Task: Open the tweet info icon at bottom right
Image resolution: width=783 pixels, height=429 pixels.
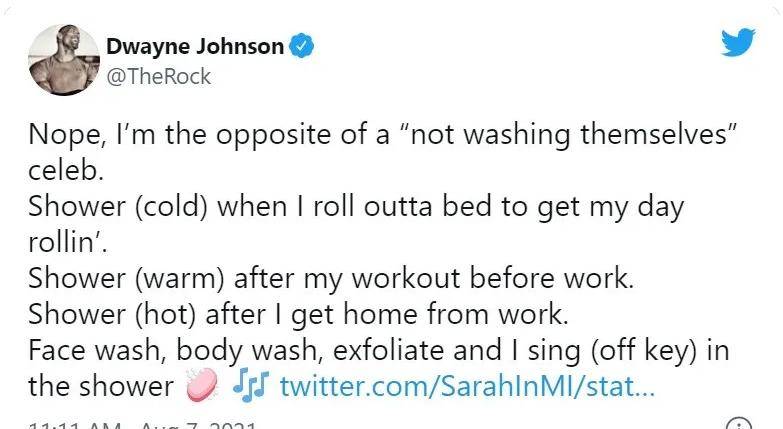Action: click(x=739, y=424)
